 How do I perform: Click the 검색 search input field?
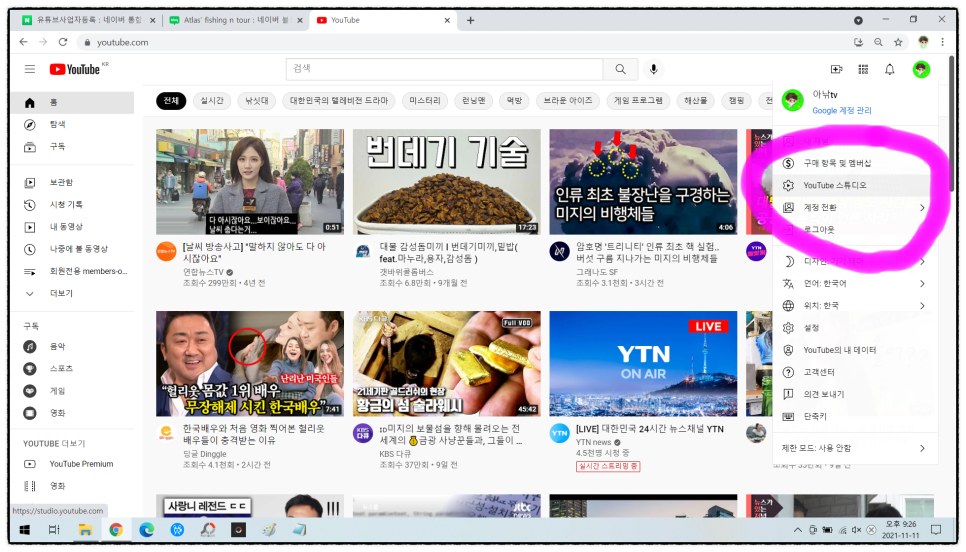tap(444, 69)
